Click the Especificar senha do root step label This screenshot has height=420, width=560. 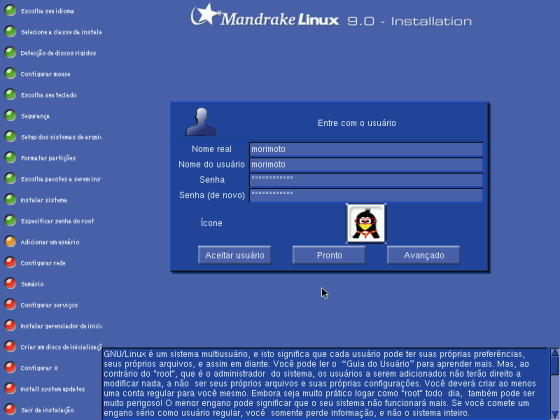tap(57, 221)
